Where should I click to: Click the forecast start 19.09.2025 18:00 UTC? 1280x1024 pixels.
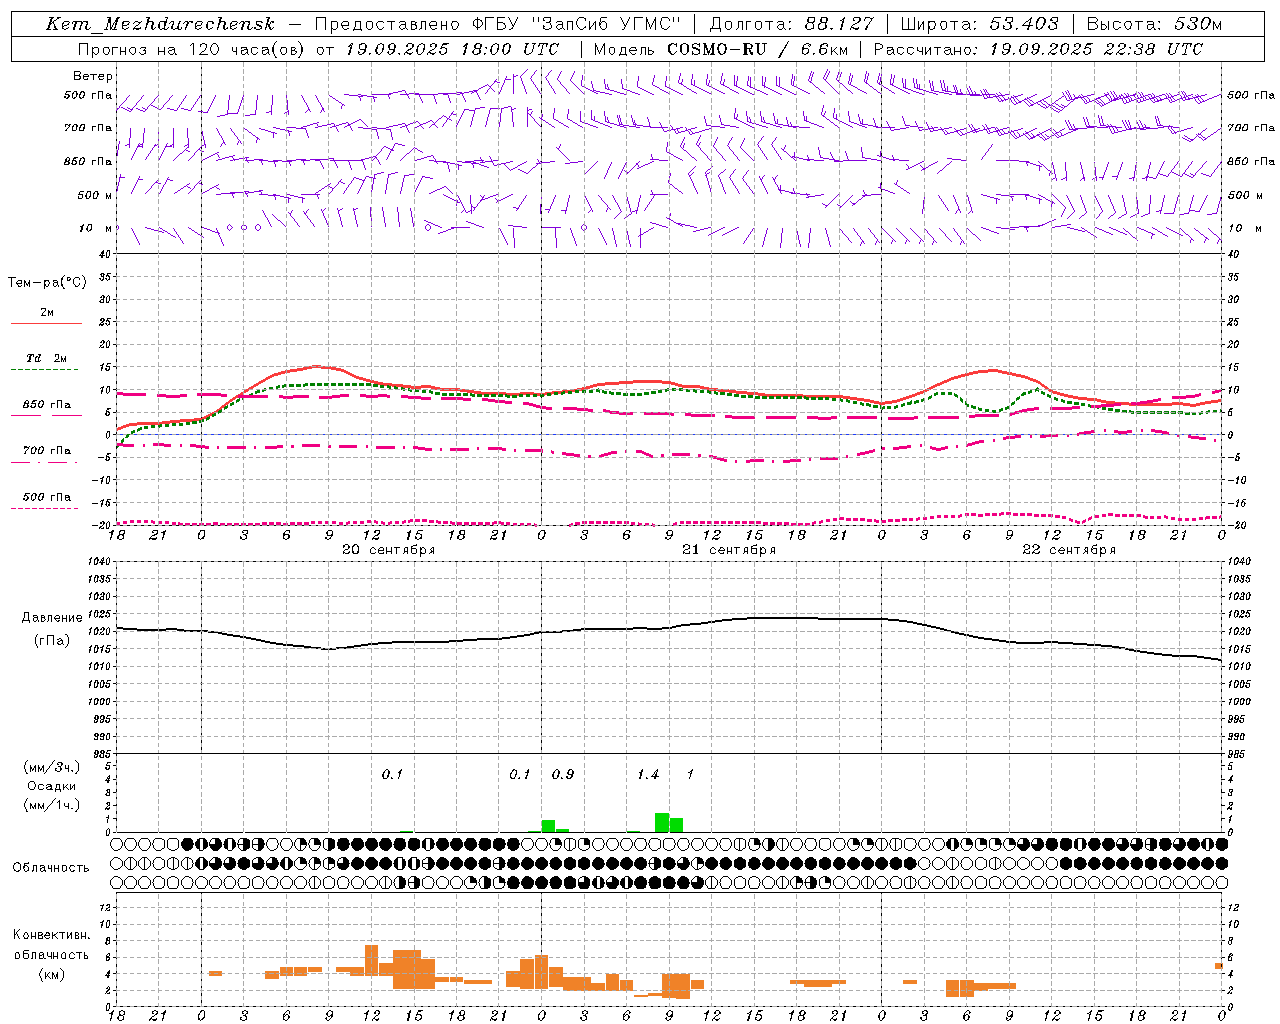[452, 49]
